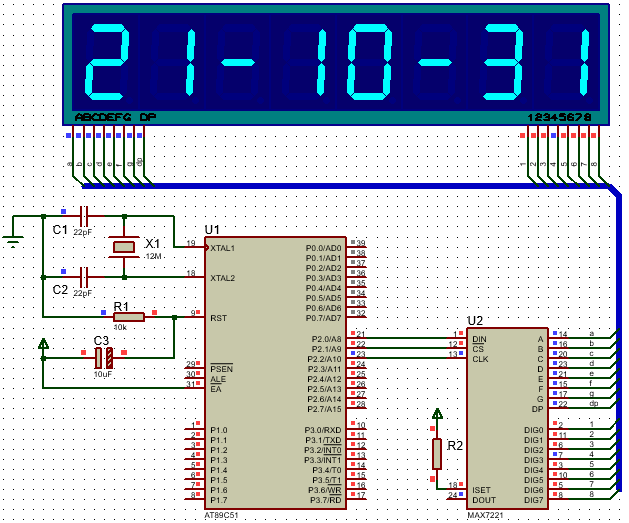Click the wire from P2.2/A10 to CLK
The width and height of the screenshot is (629, 523).
[407, 358]
